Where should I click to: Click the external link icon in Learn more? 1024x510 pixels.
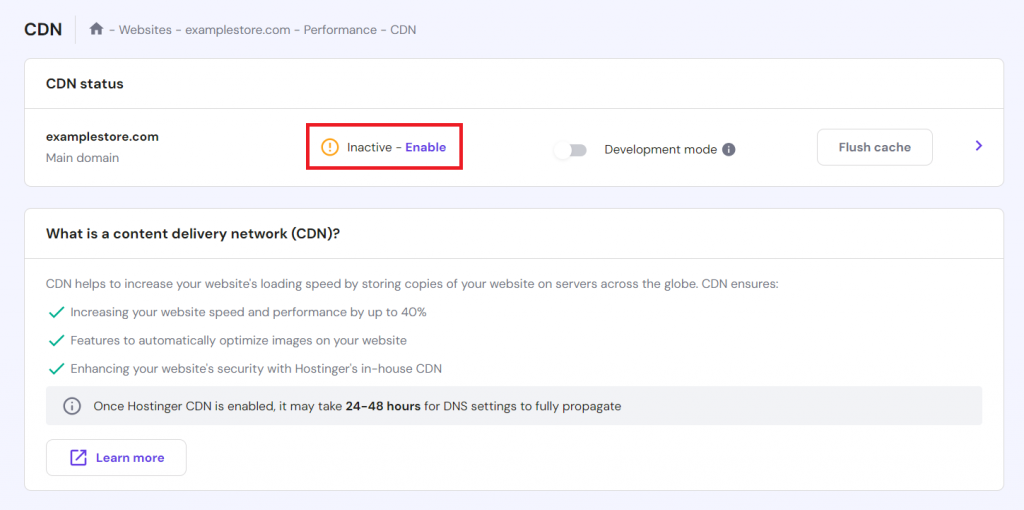tap(78, 457)
